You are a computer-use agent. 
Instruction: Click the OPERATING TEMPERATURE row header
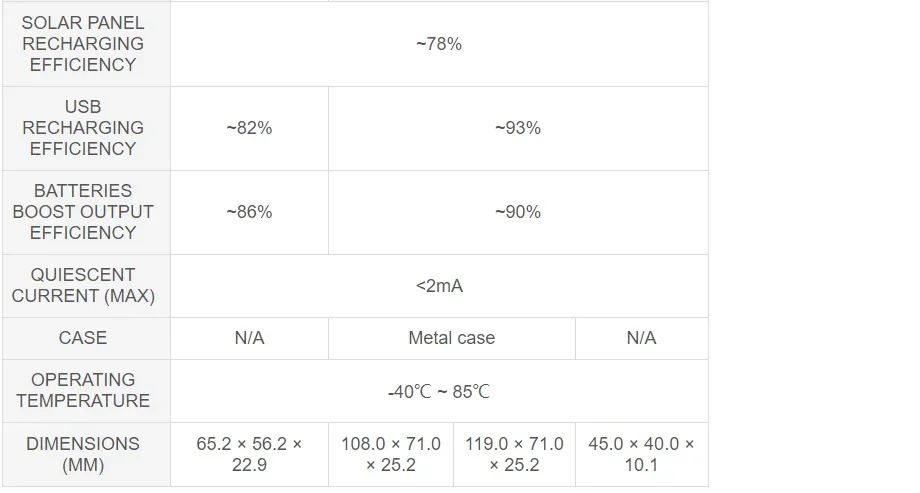click(83, 390)
